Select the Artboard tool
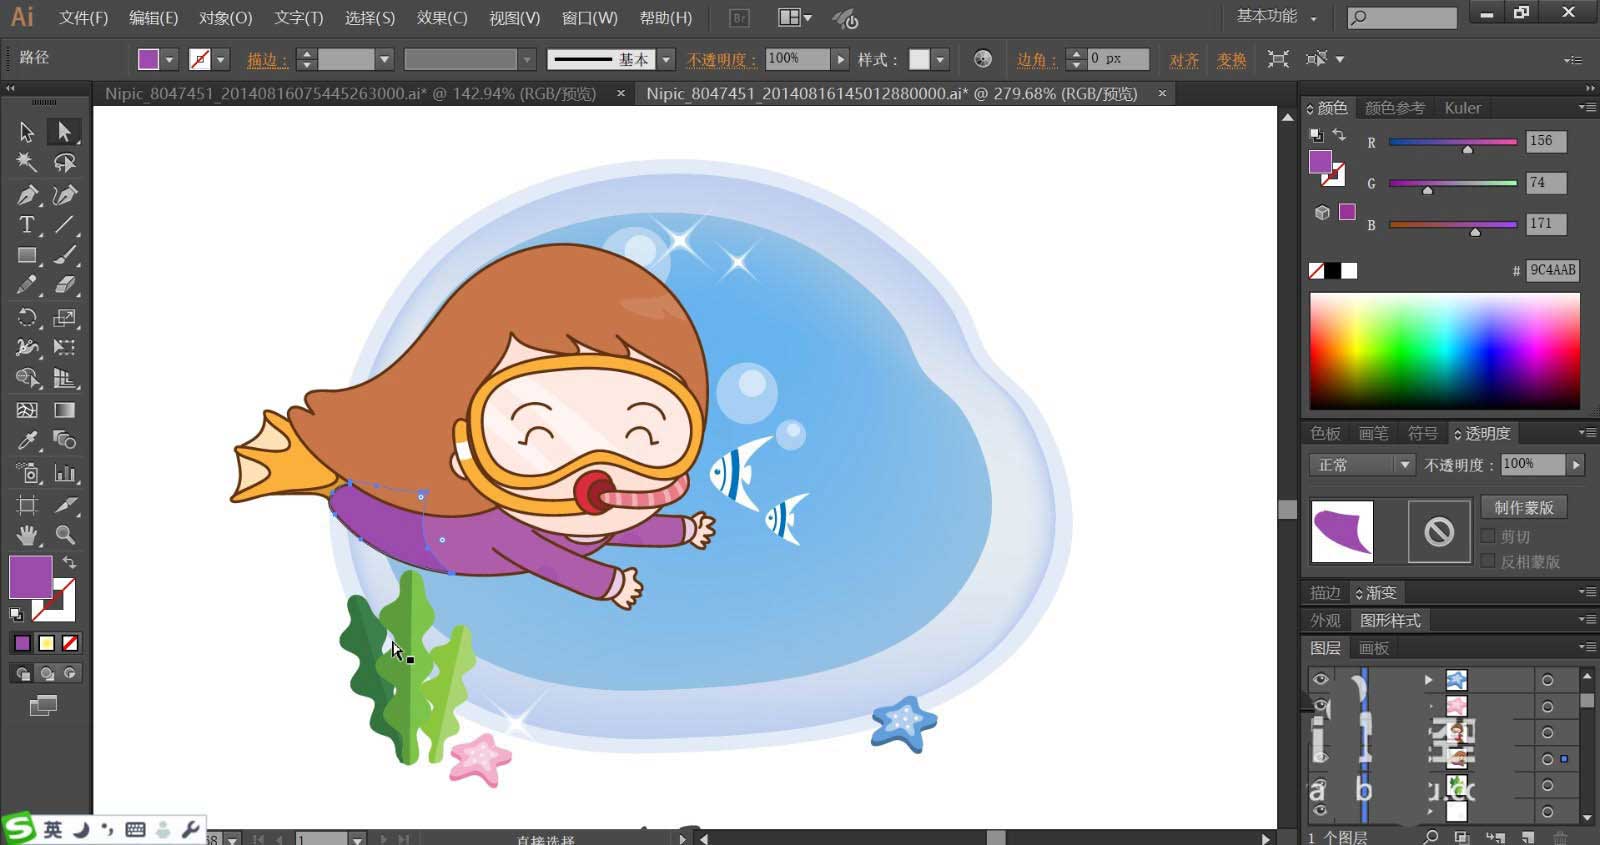 click(x=27, y=505)
